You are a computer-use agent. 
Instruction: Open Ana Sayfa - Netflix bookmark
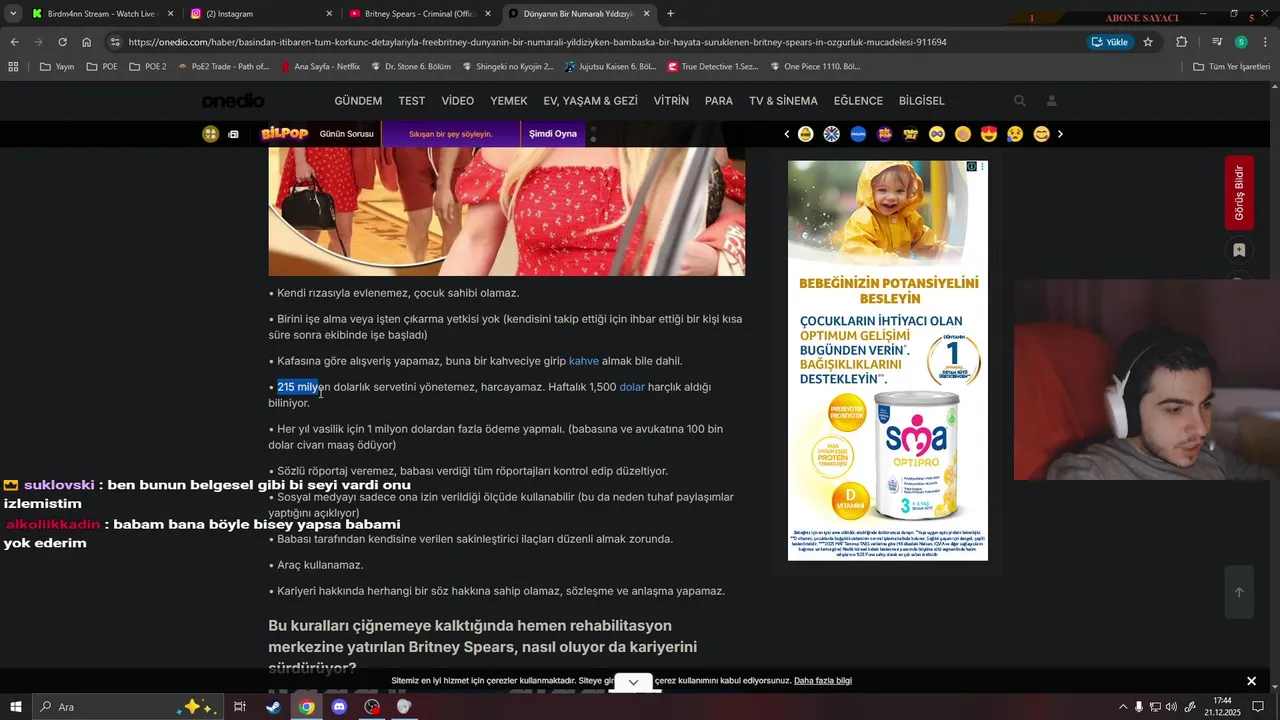(320, 67)
